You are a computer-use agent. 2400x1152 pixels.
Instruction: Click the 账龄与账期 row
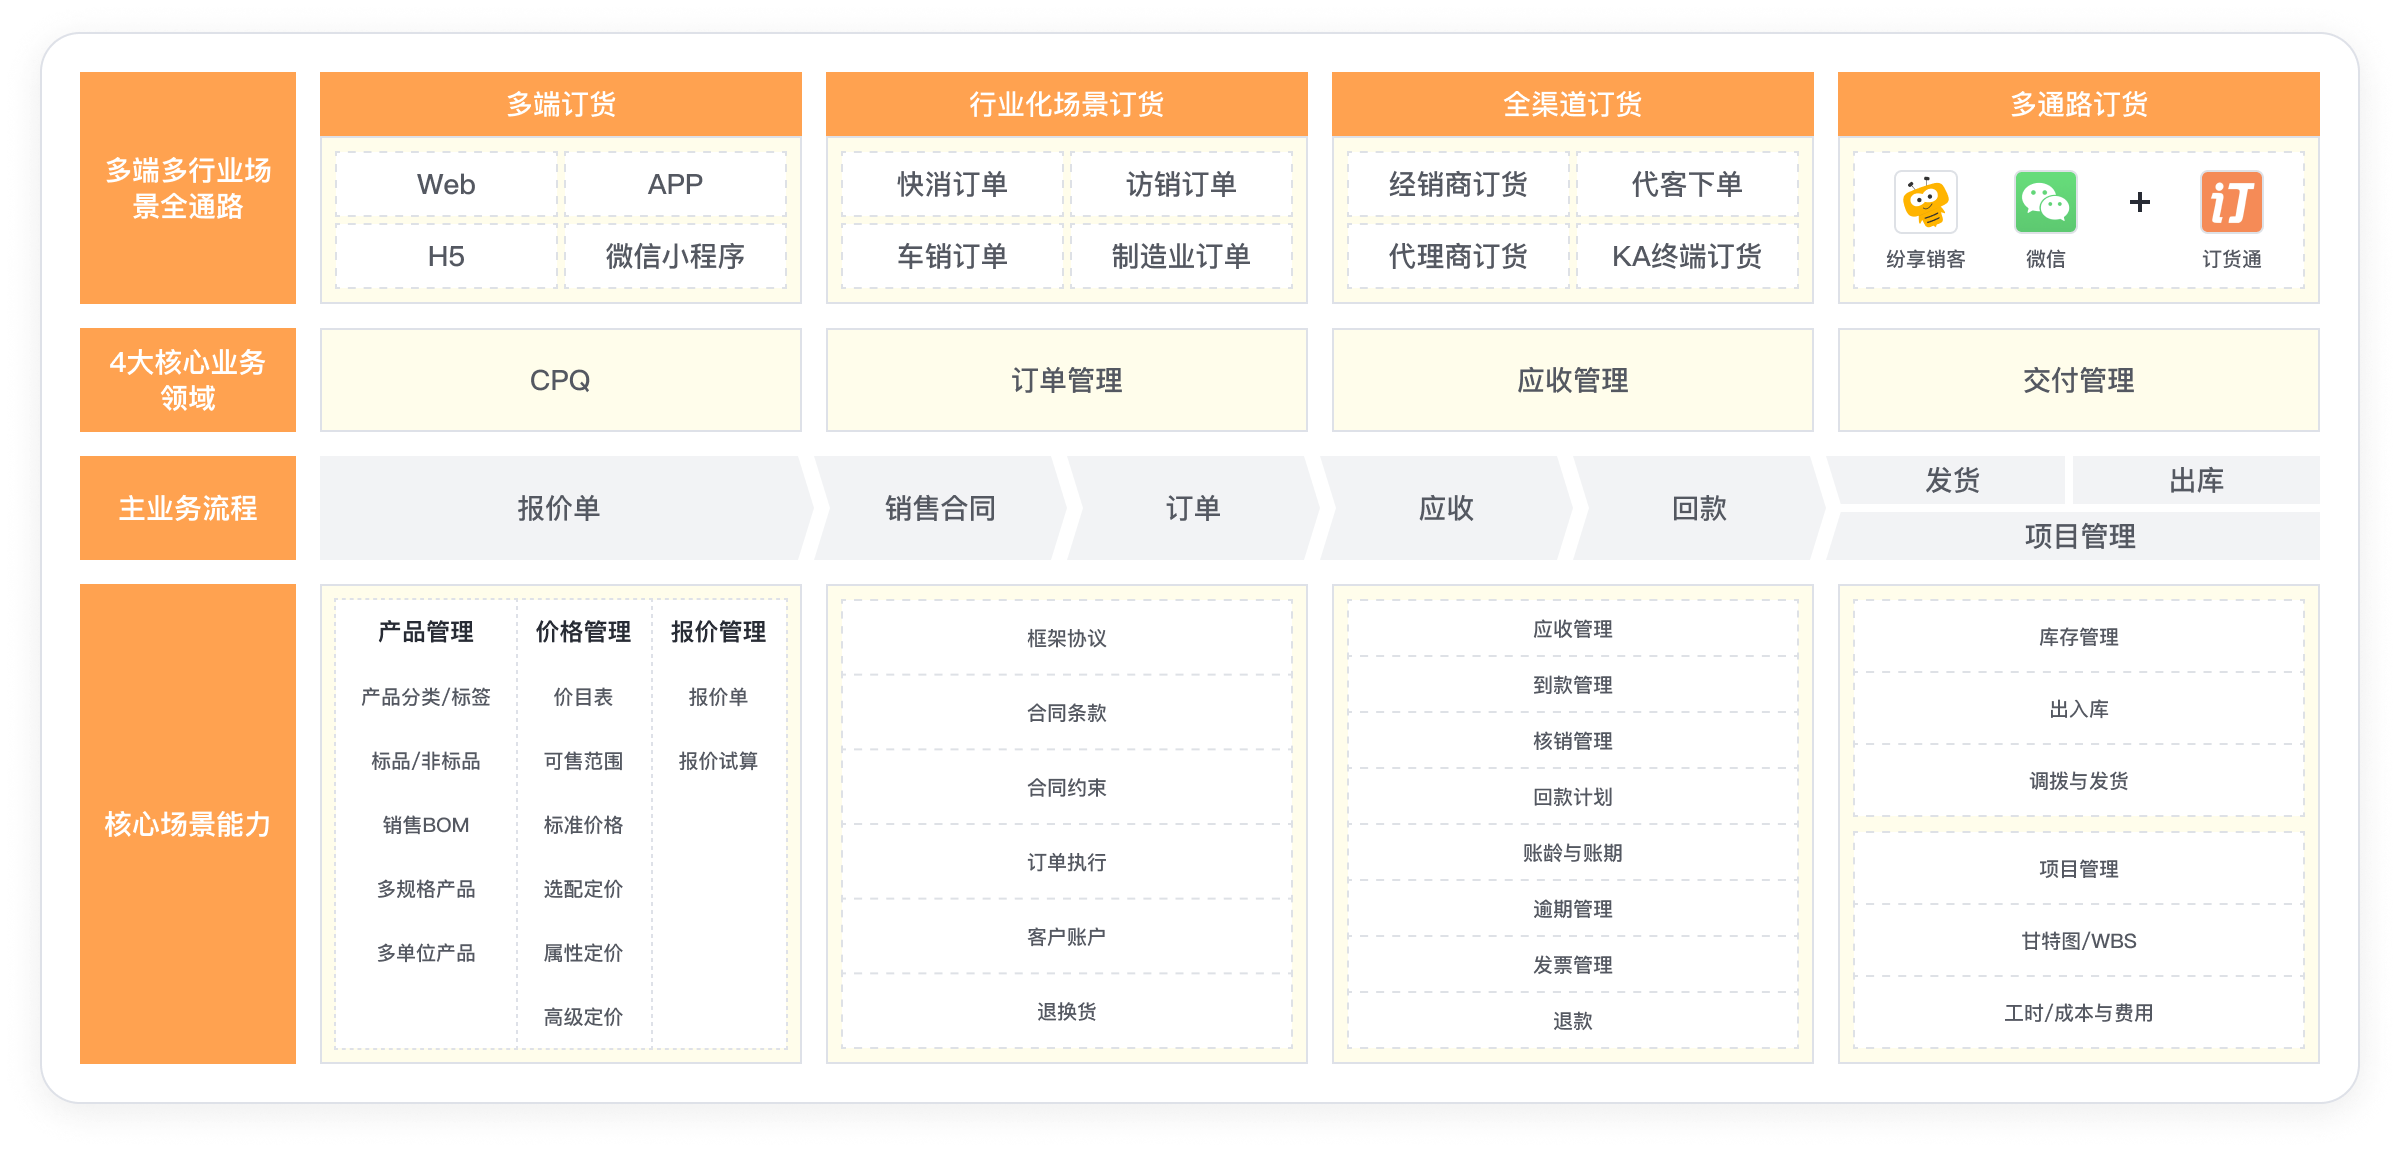pos(1572,853)
